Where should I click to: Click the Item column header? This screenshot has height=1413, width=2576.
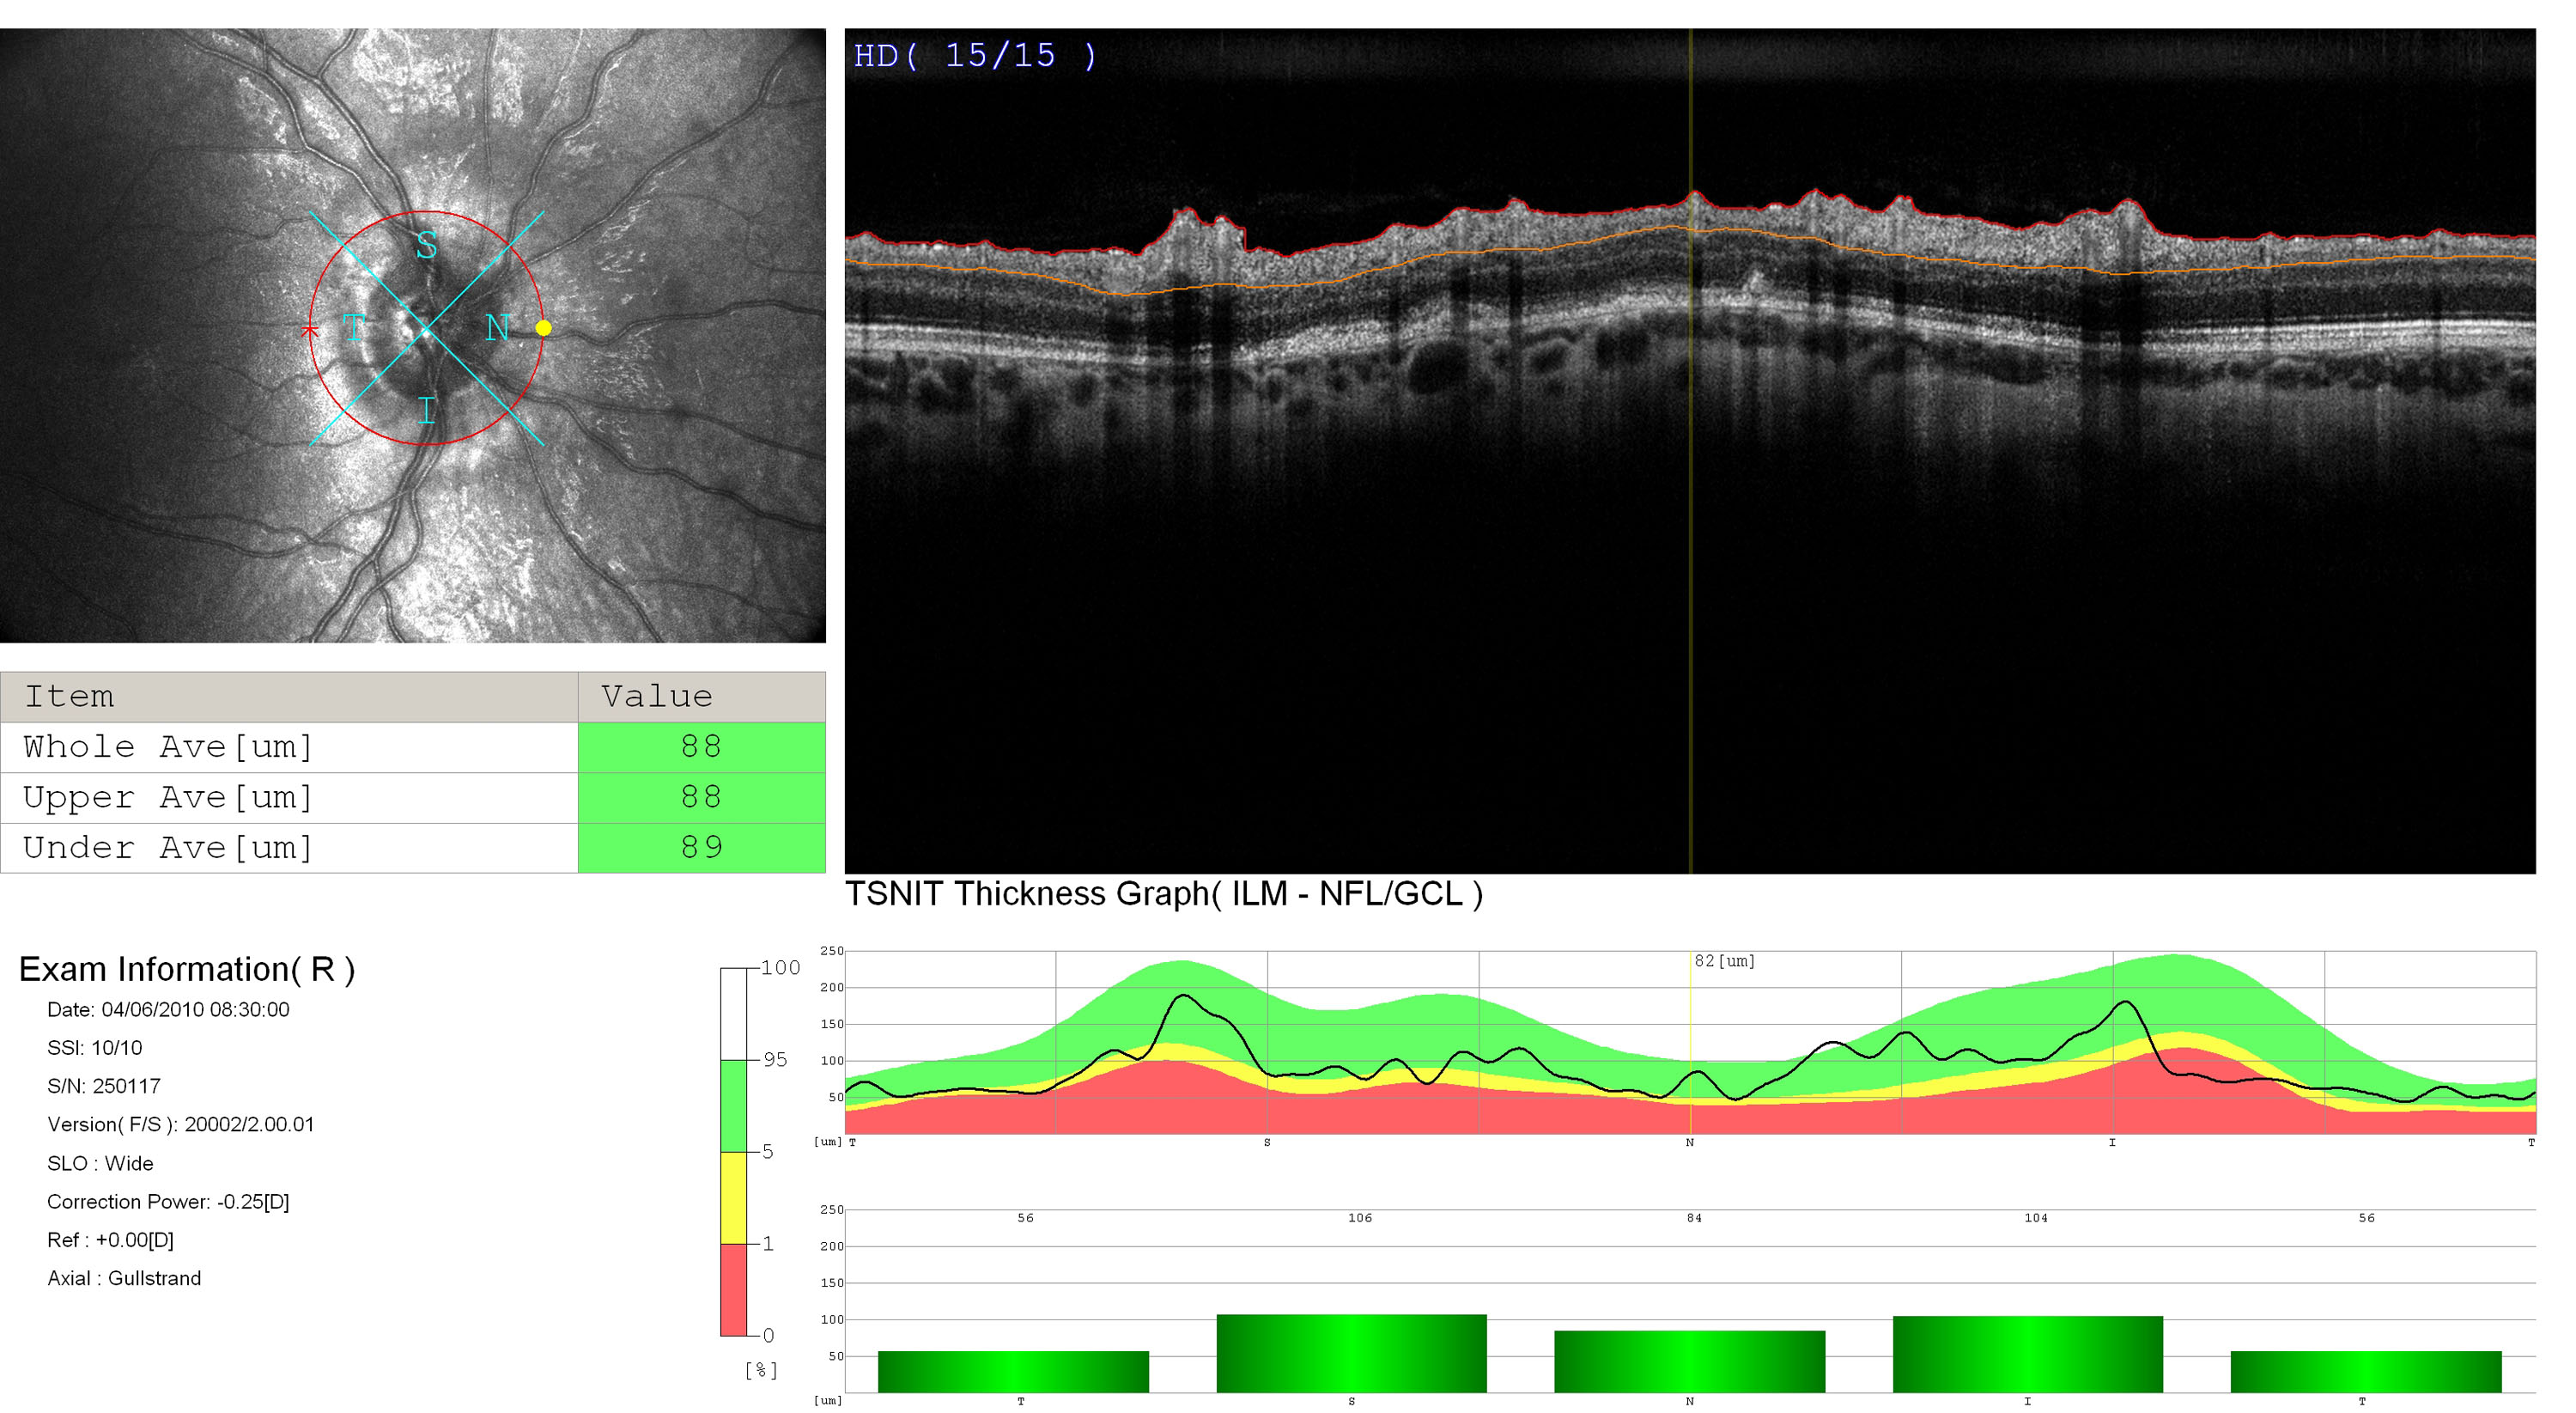pos(289,697)
